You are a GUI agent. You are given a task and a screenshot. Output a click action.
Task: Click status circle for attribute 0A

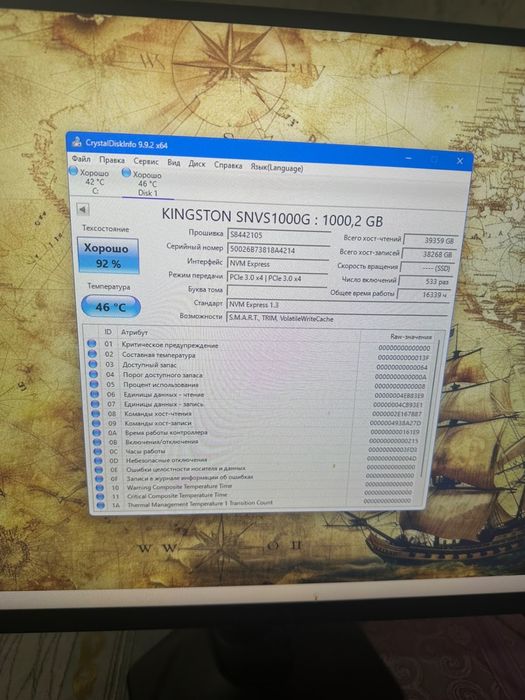click(x=96, y=432)
